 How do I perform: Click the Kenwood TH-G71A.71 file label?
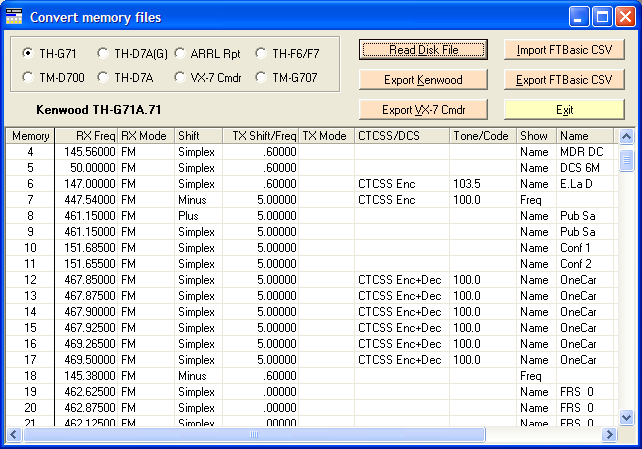point(99,110)
